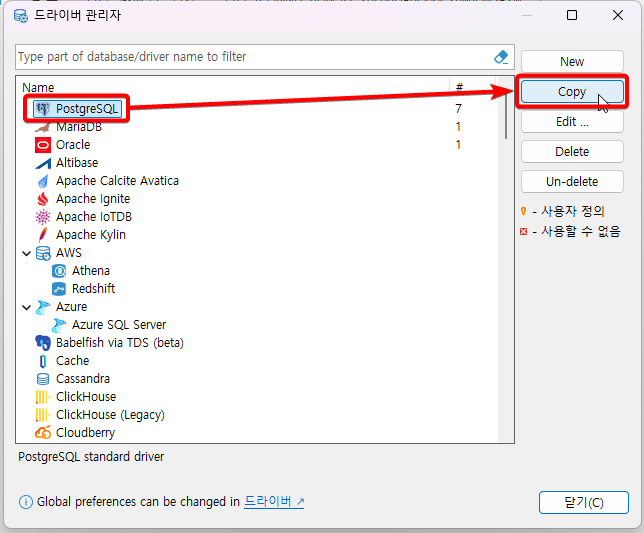Click the Apache Kylin feather icon
The width and height of the screenshot is (644, 533).
43,235
